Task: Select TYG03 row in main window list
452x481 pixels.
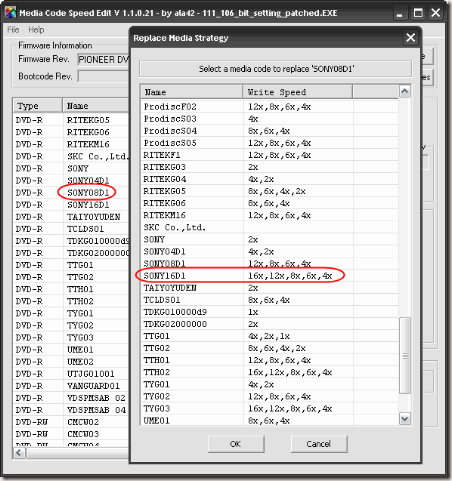Action: click(71, 338)
